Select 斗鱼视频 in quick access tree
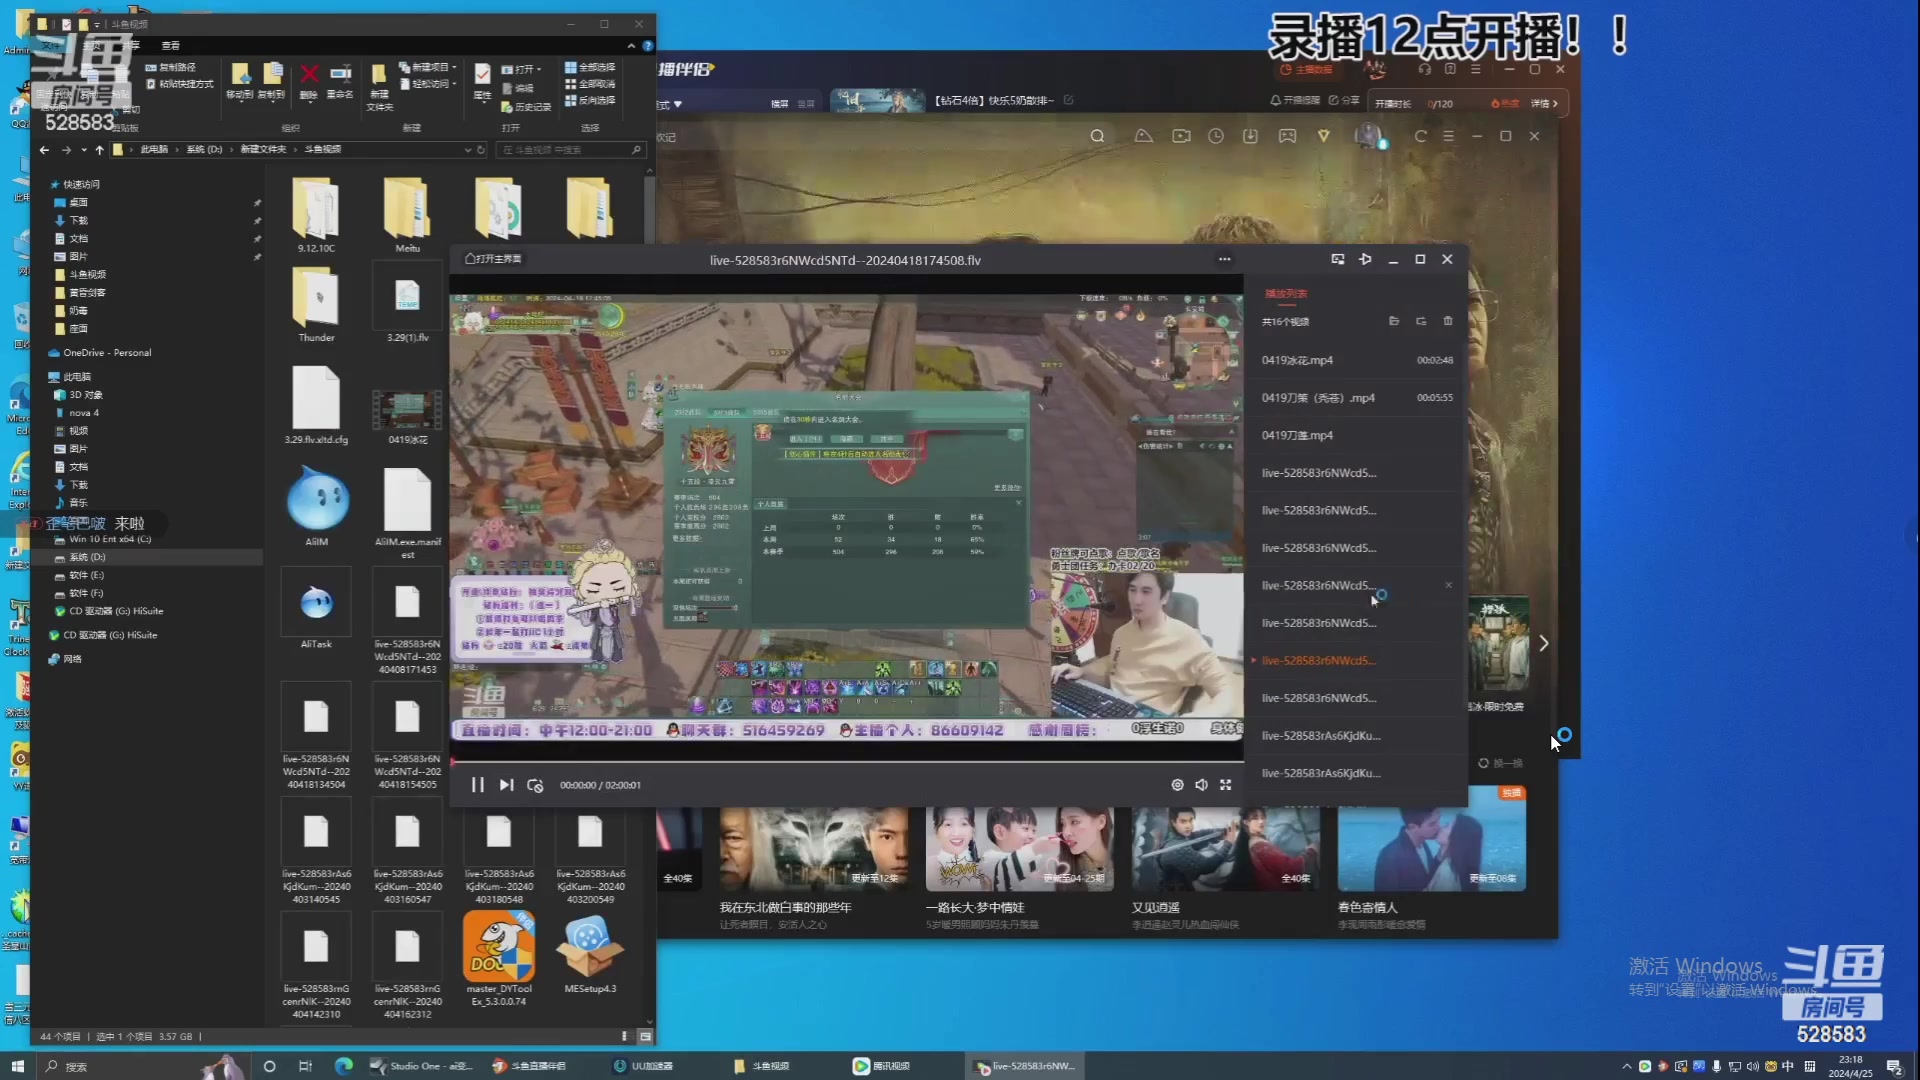 (x=87, y=275)
